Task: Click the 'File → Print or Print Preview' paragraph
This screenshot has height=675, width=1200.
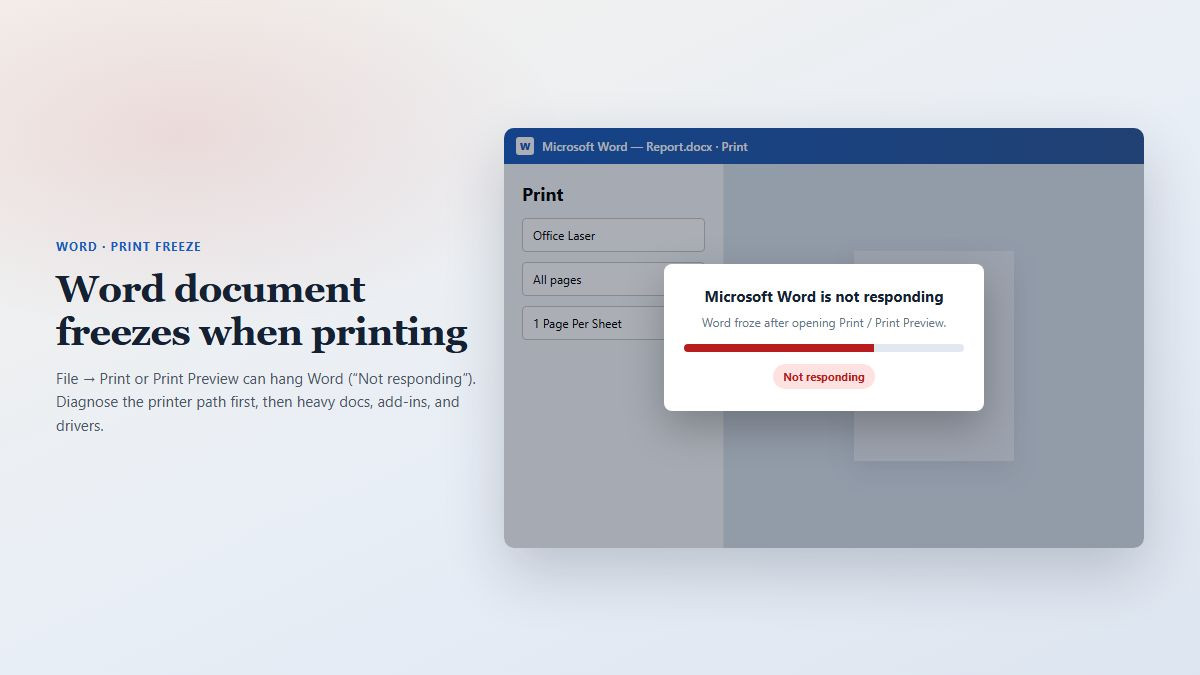Action: point(266,402)
